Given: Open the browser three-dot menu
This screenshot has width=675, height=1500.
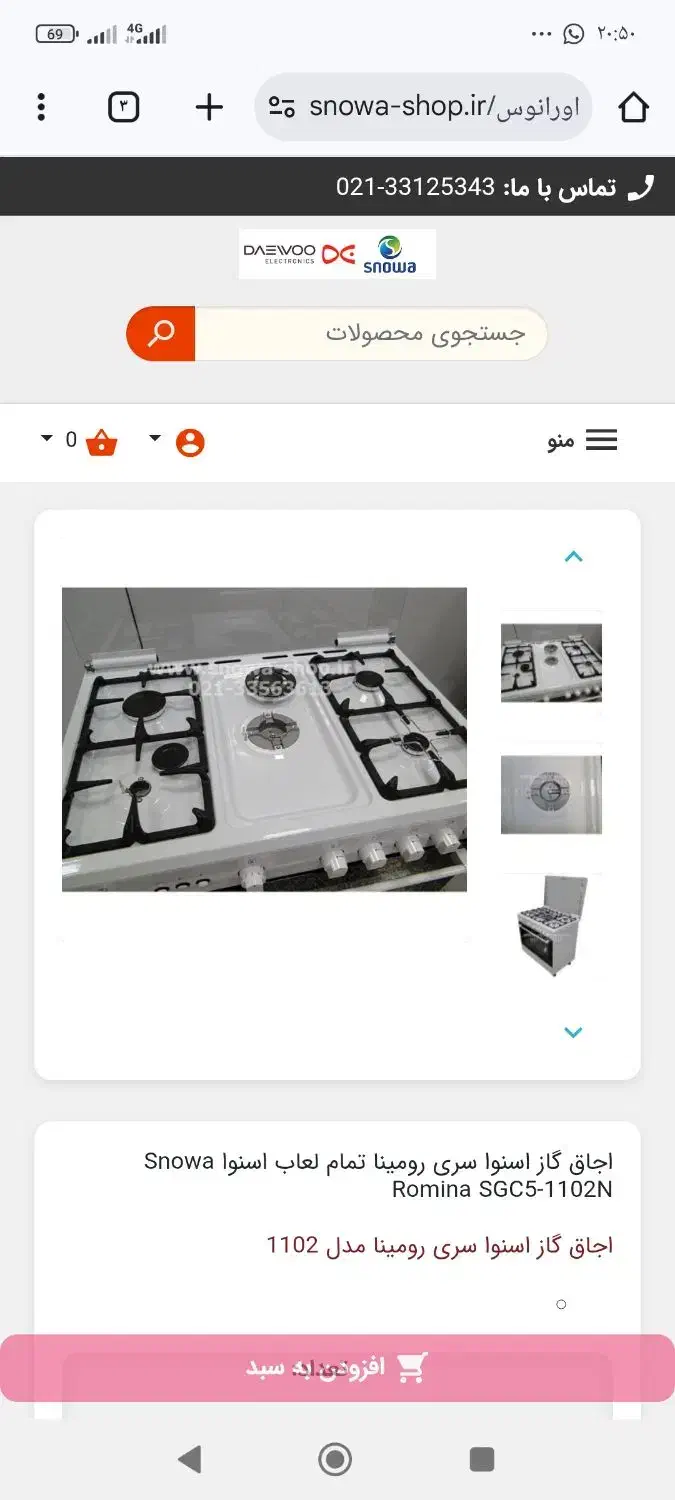Looking at the screenshot, I should [41, 107].
